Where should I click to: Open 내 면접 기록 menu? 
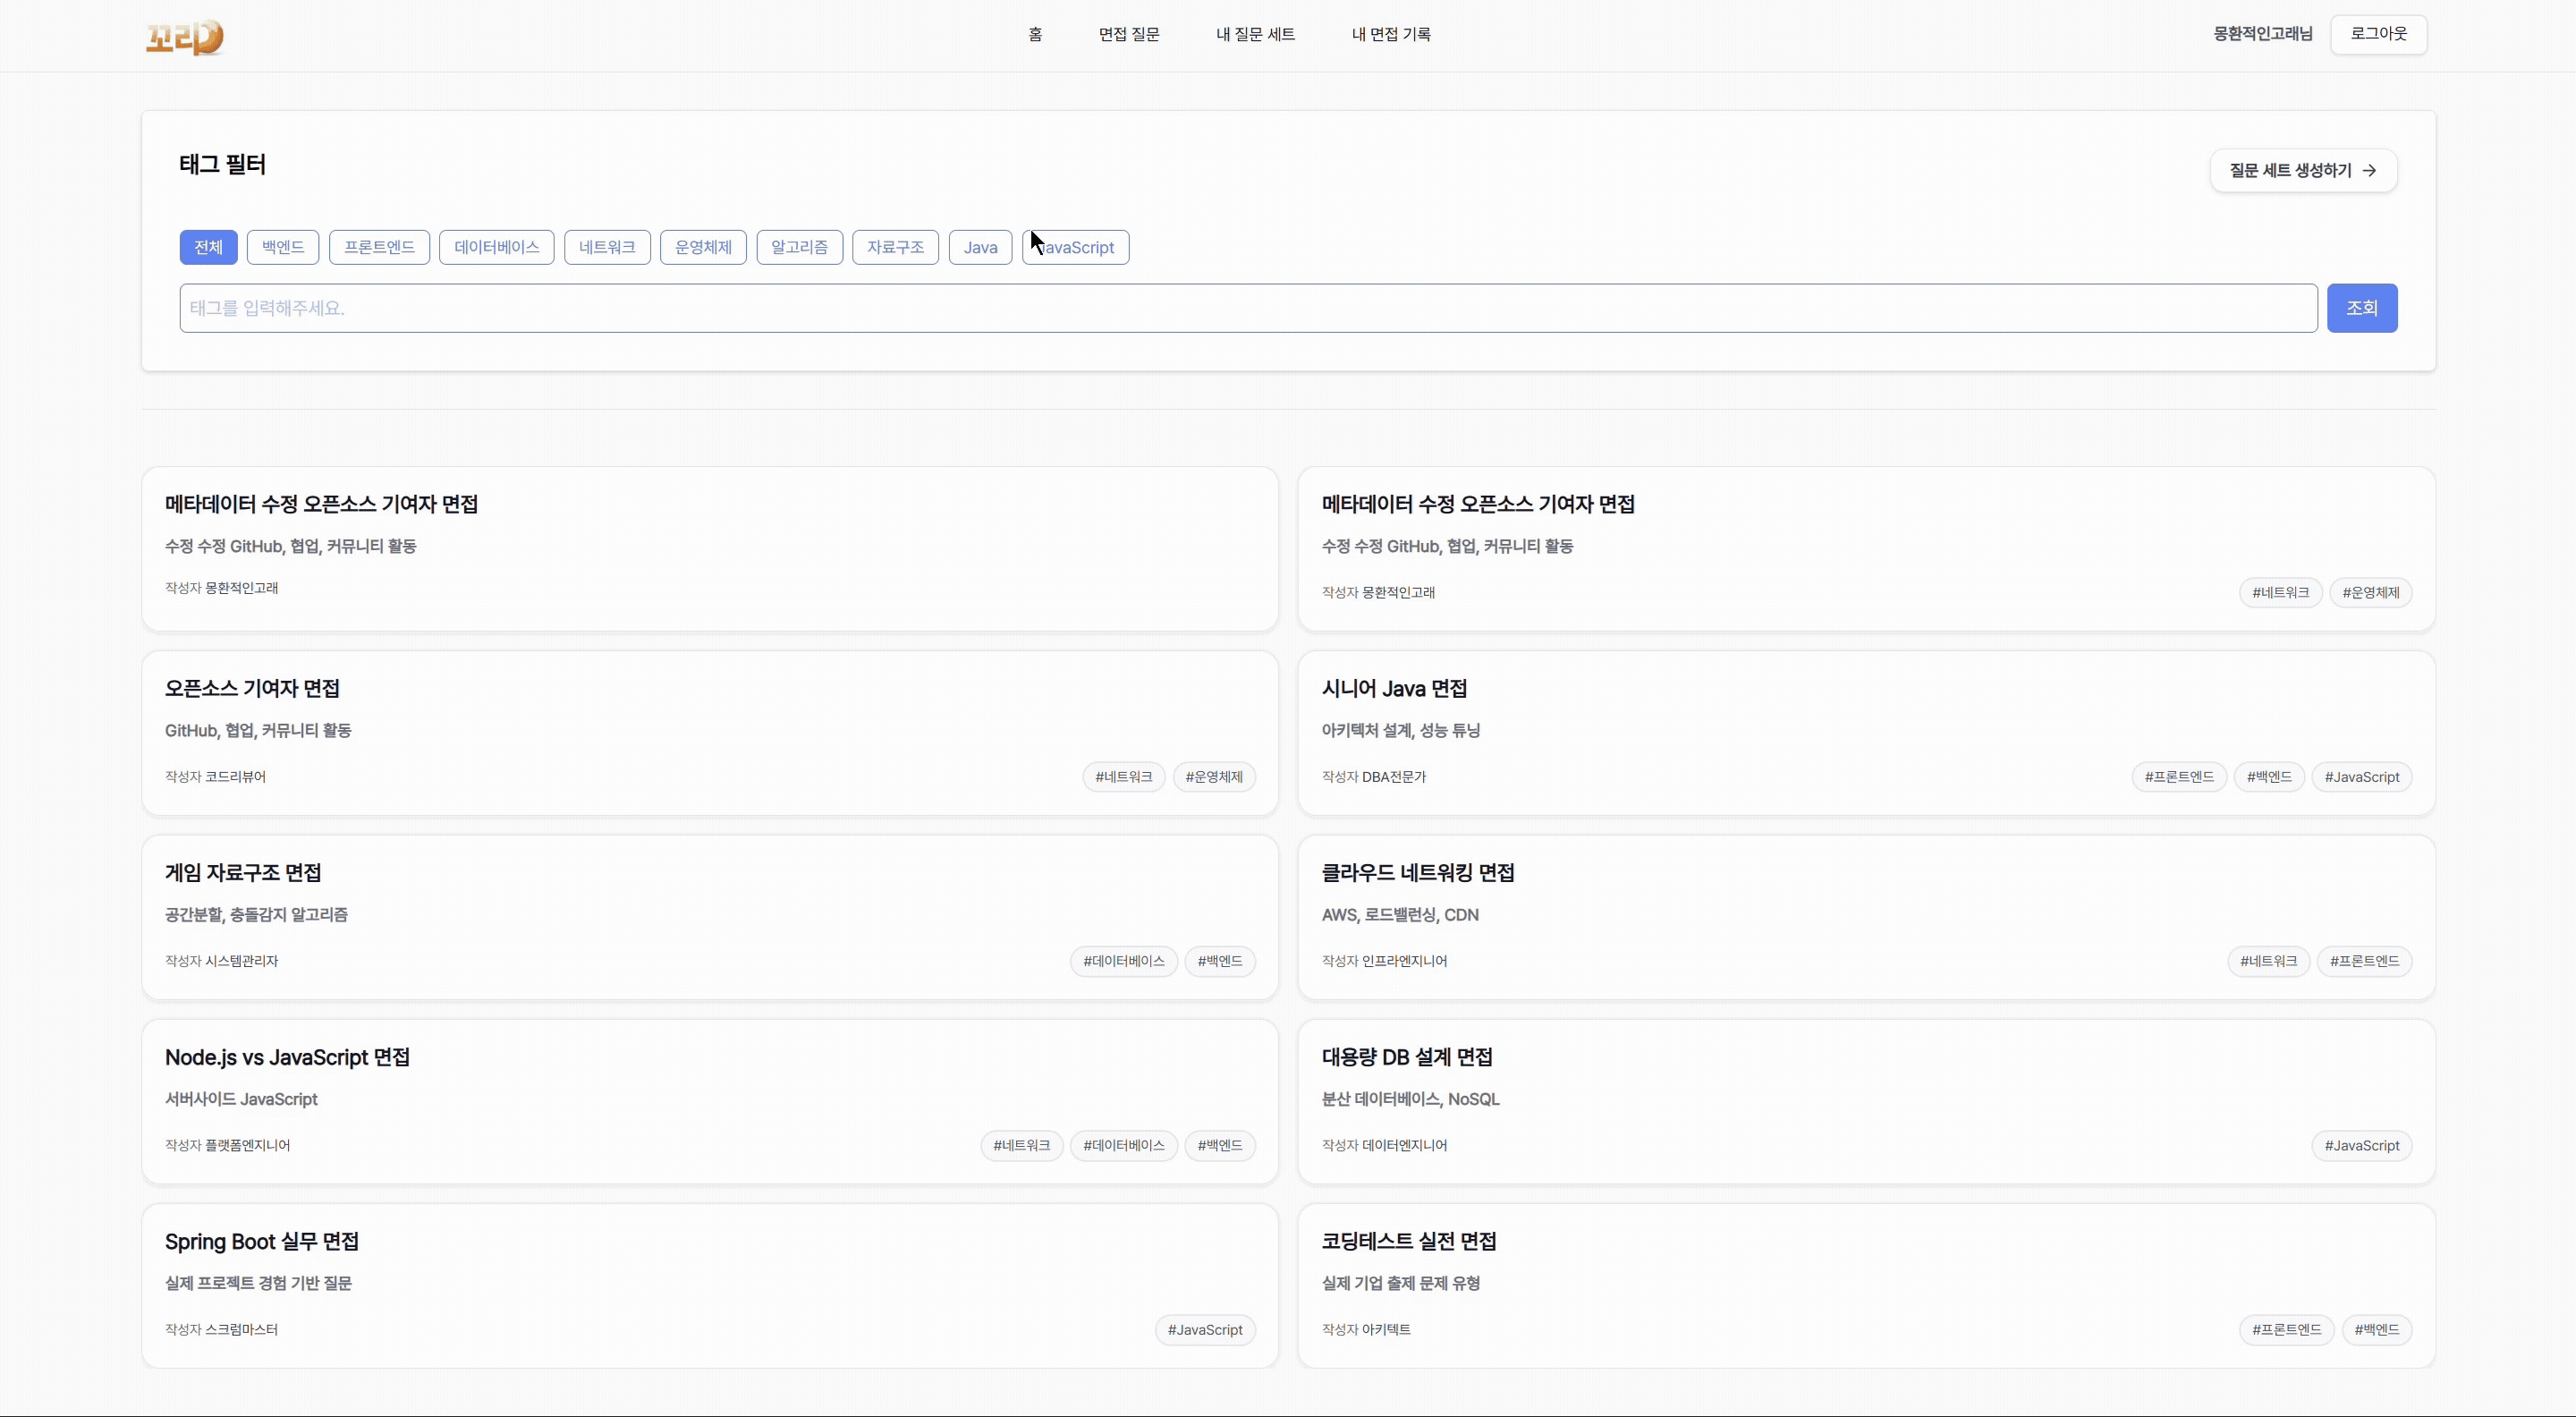pyautogui.click(x=1391, y=35)
